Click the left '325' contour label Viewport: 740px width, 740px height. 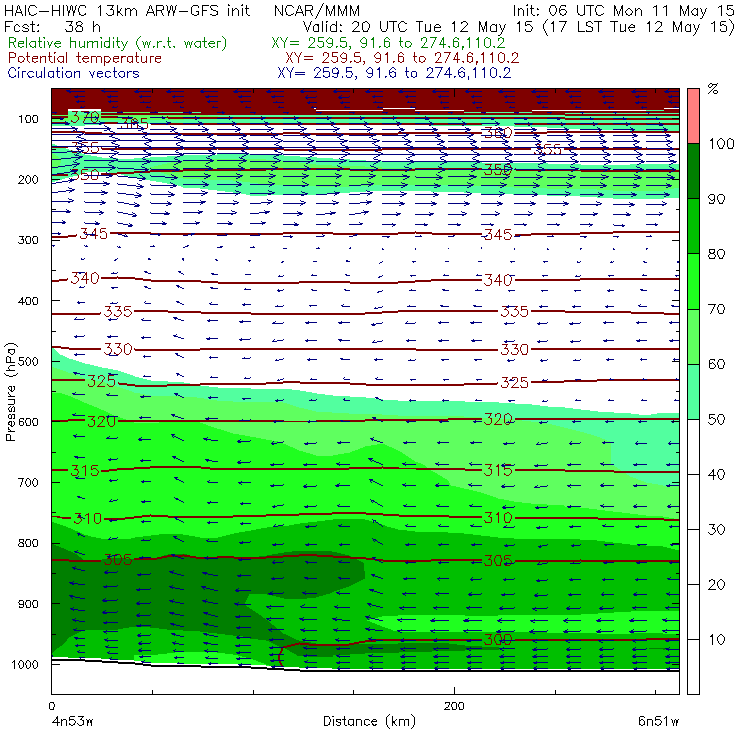(x=101, y=381)
